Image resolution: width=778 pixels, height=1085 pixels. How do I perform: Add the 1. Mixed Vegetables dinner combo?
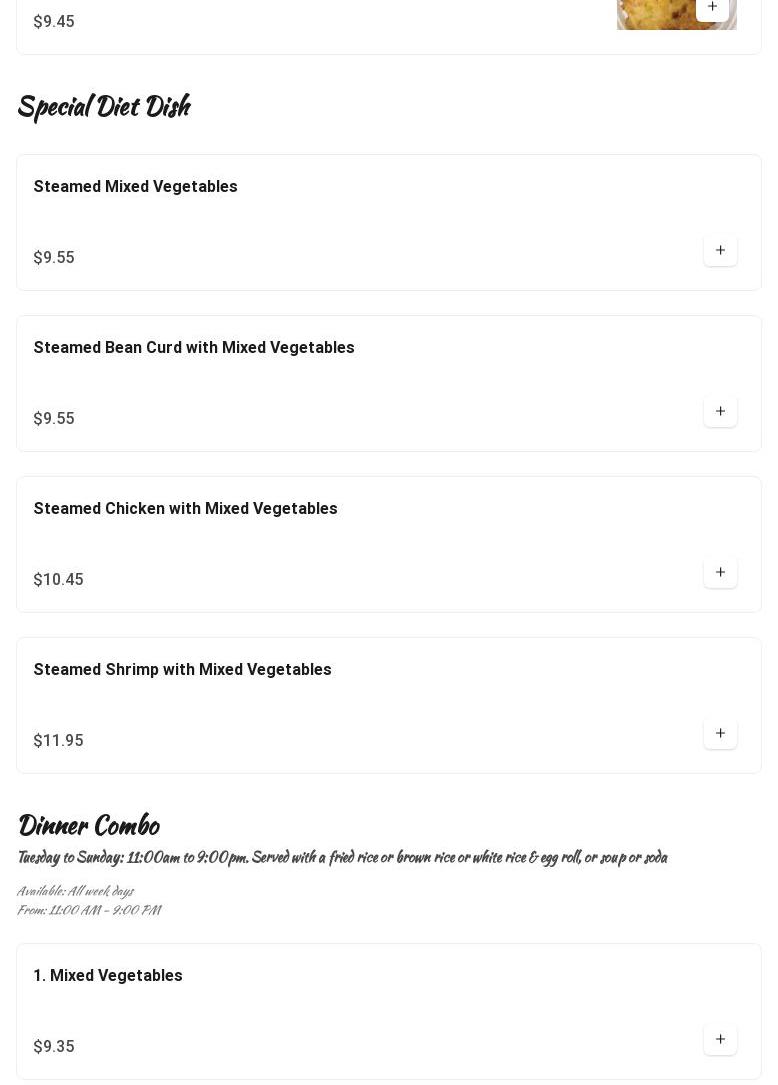(720, 1039)
